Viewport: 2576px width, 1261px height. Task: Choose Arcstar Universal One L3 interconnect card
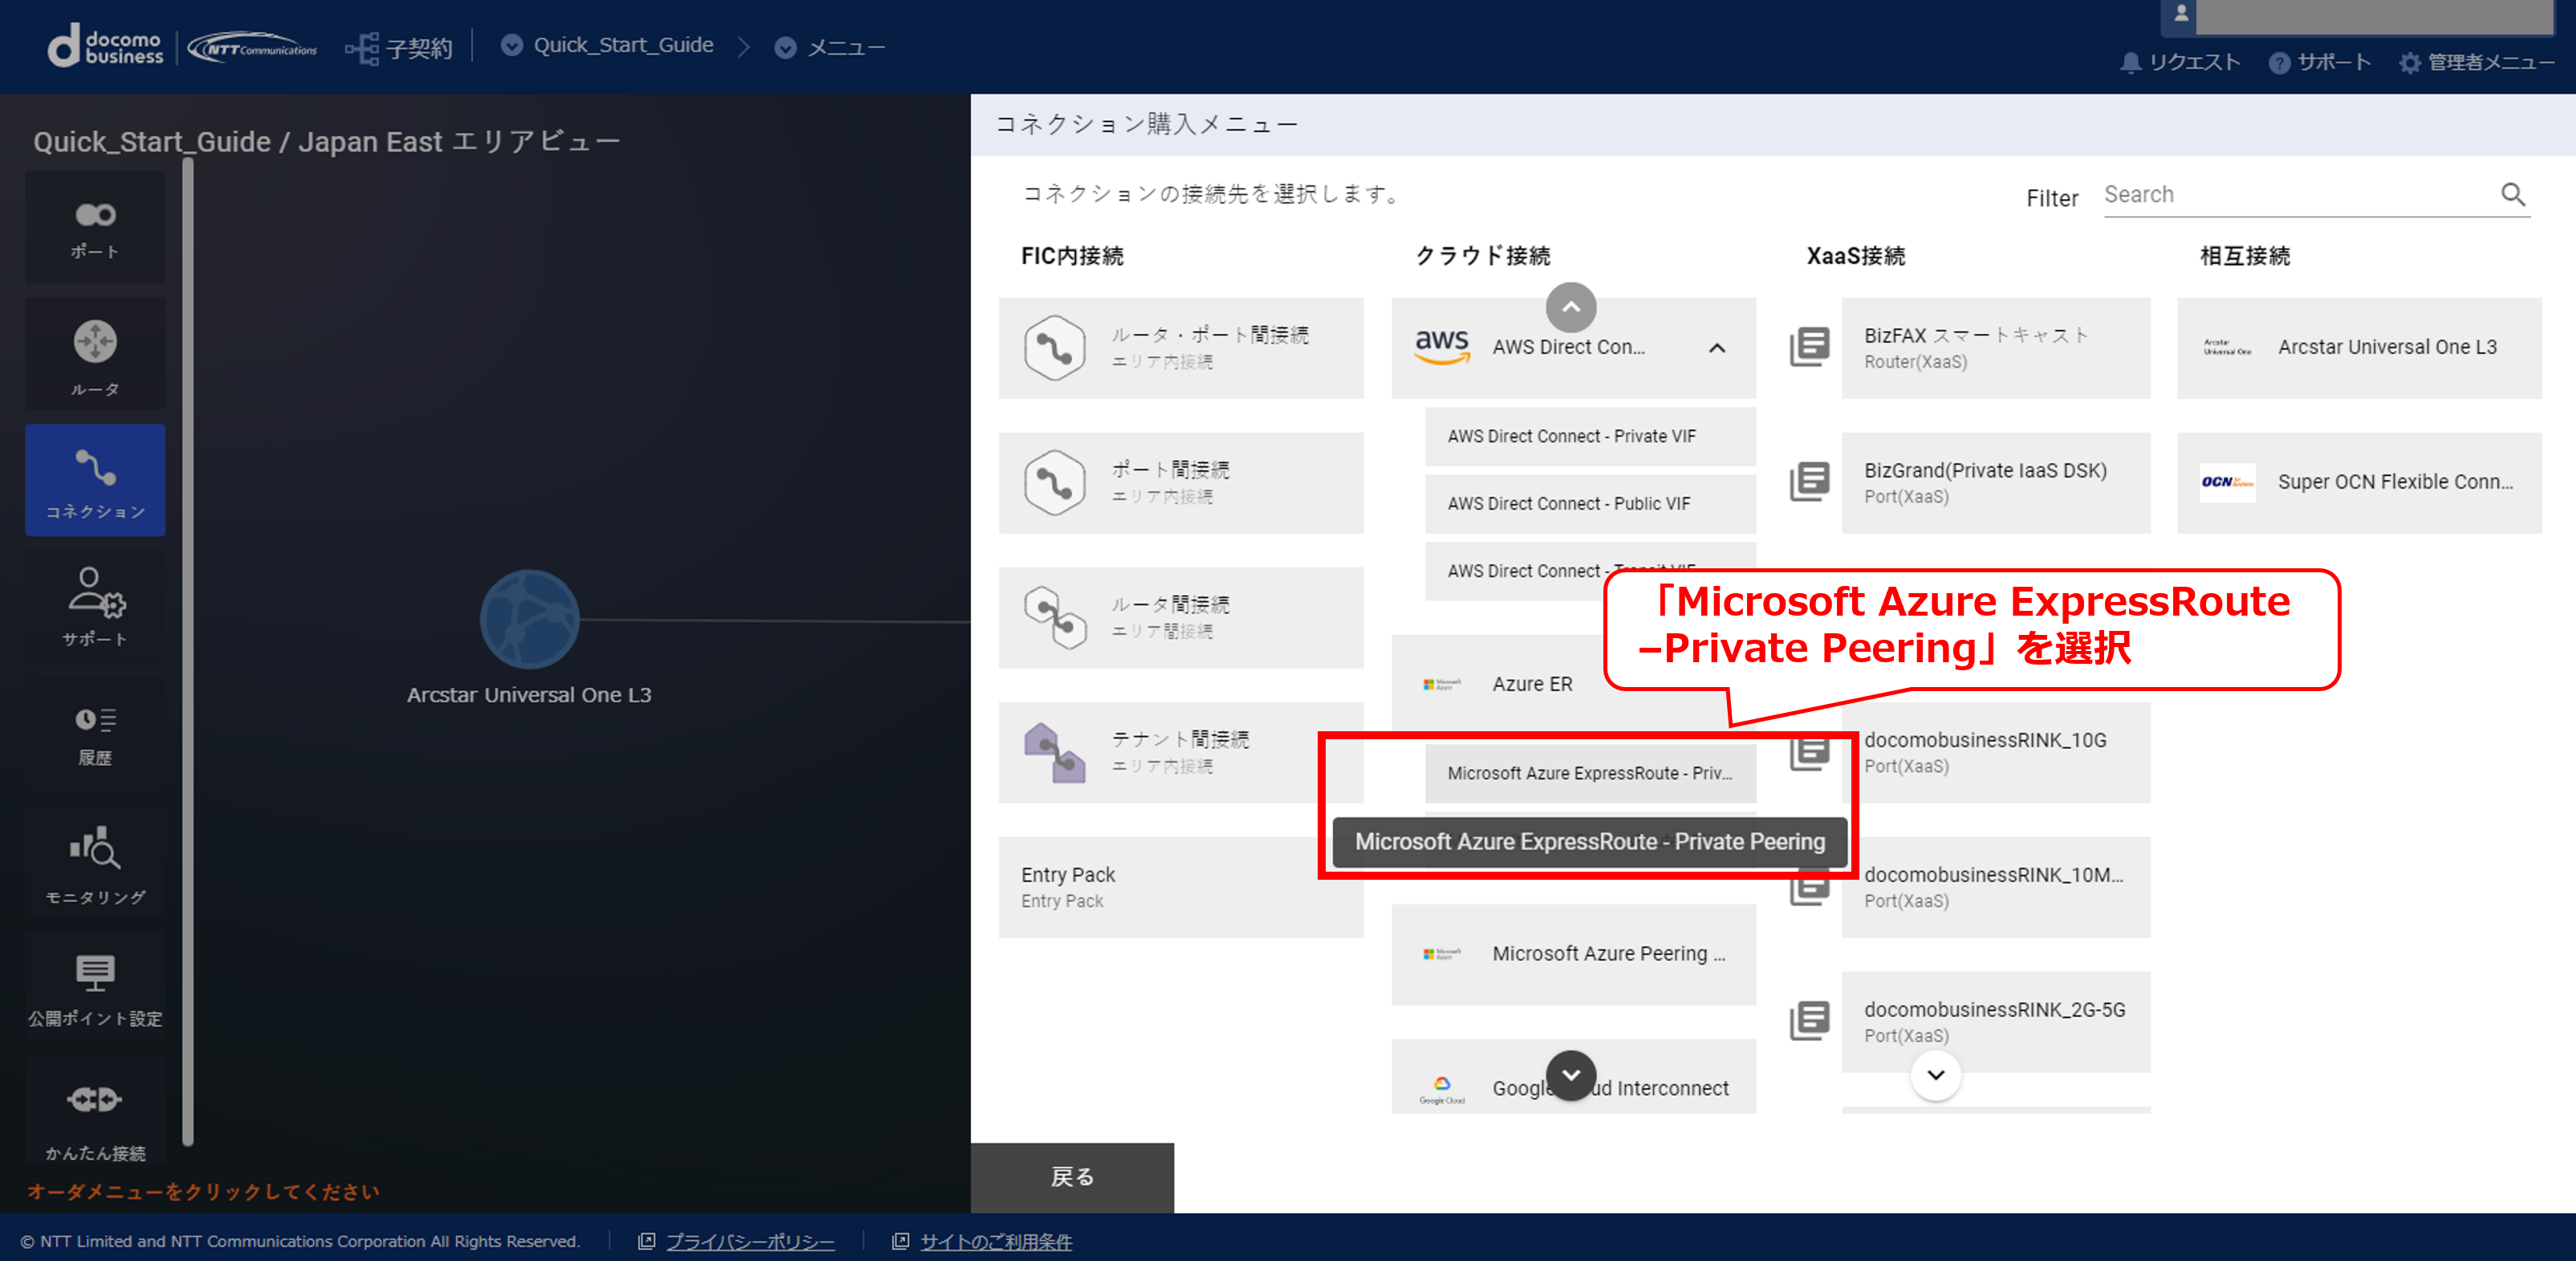point(2359,348)
